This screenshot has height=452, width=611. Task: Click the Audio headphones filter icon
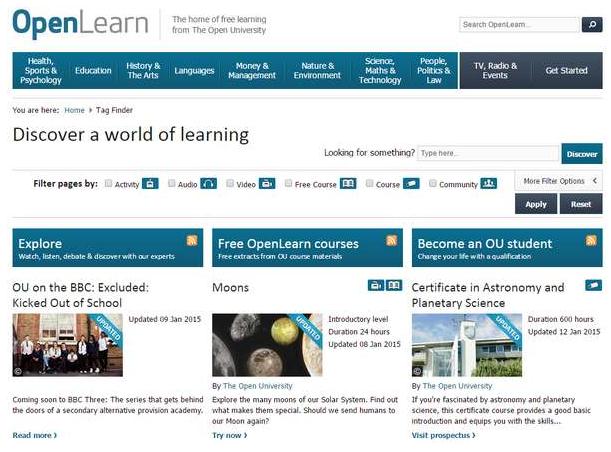(208, 184)
